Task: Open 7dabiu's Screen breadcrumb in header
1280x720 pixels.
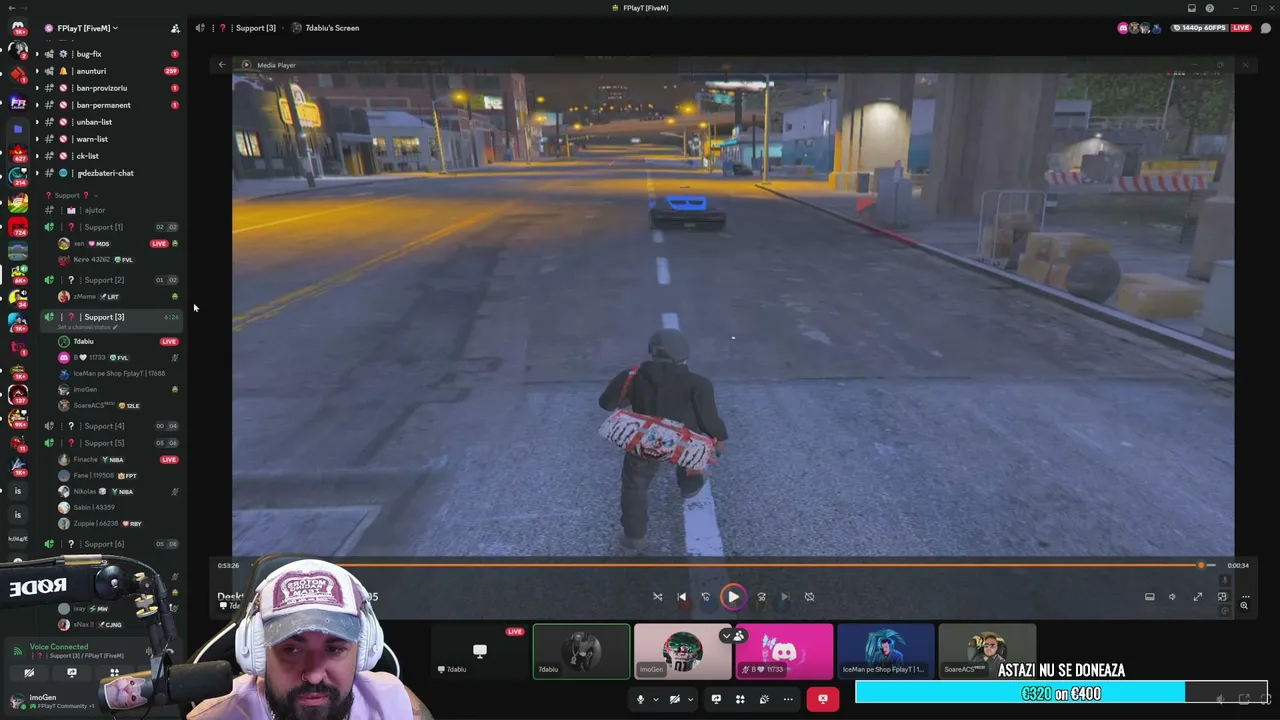Action: (x=332, y=28)
